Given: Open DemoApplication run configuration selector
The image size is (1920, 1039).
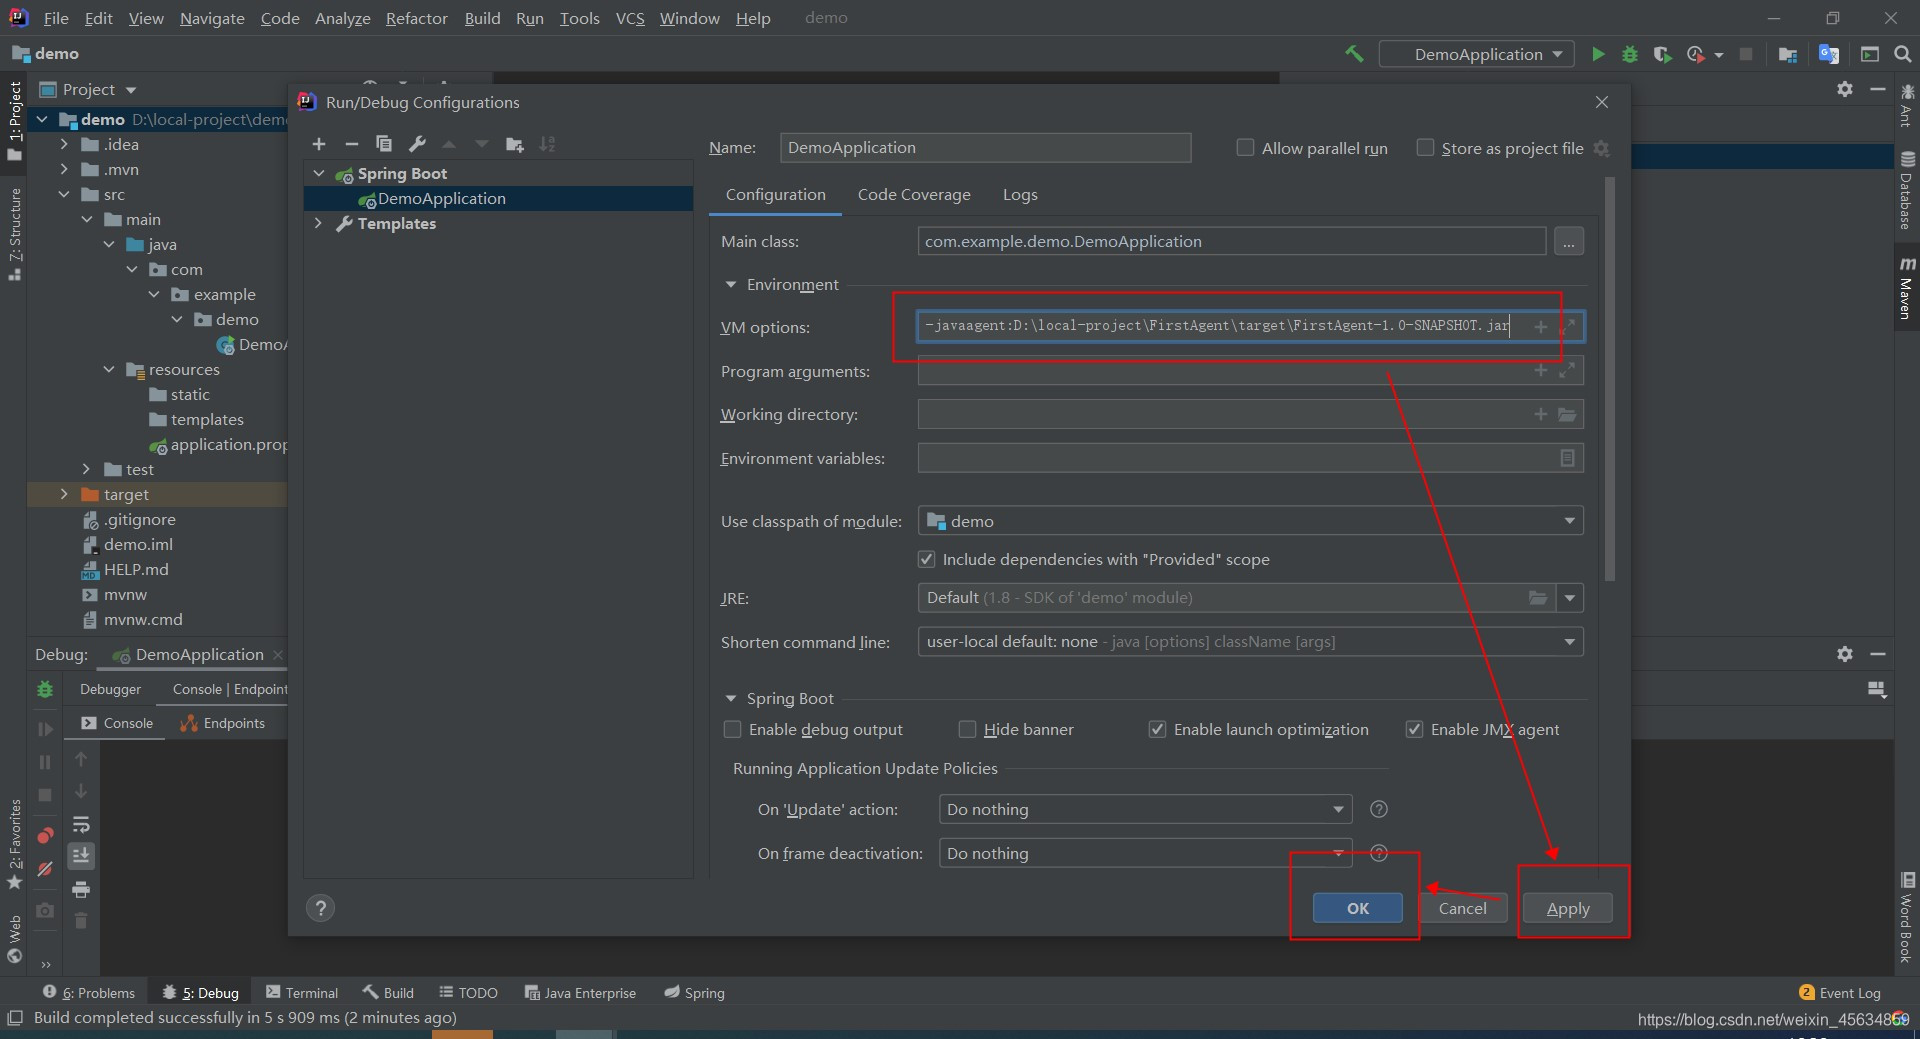Looking at the screenshot, I should 1476,54.
